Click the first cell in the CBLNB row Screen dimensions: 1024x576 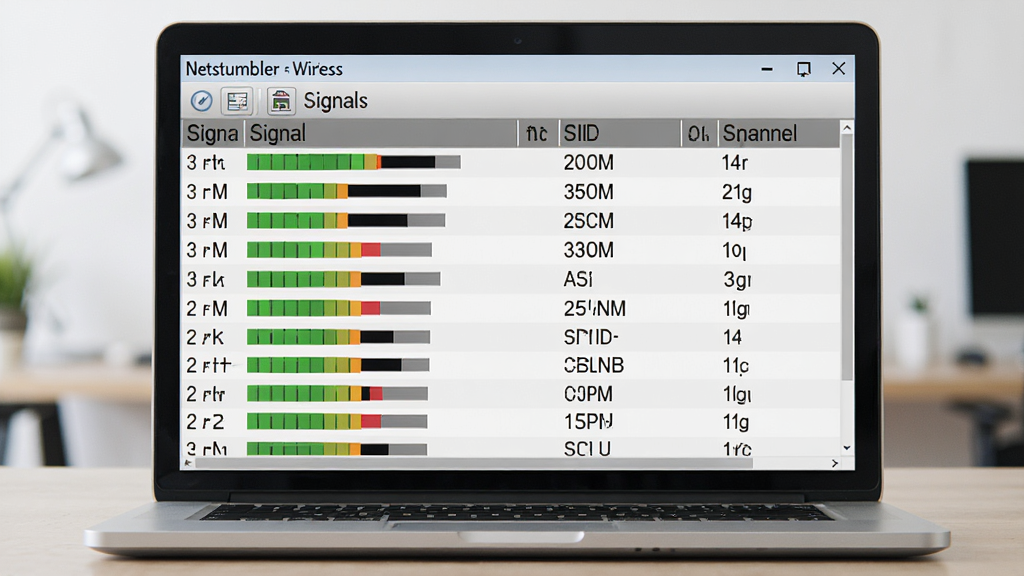coord(208,365)
